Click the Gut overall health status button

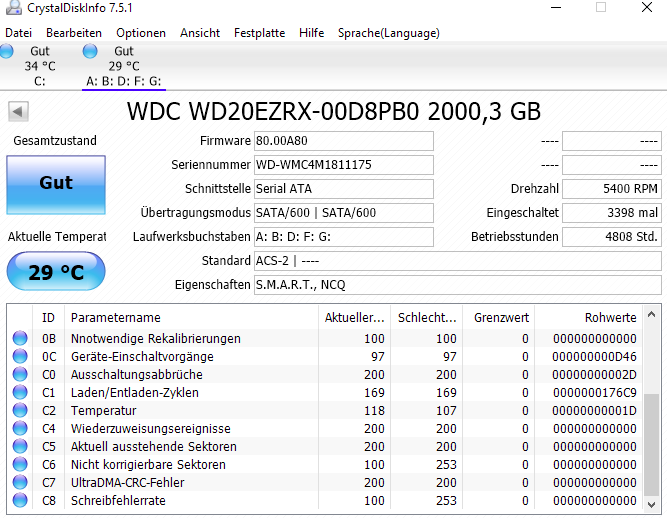pyautogui.click(x=56, y=185)
